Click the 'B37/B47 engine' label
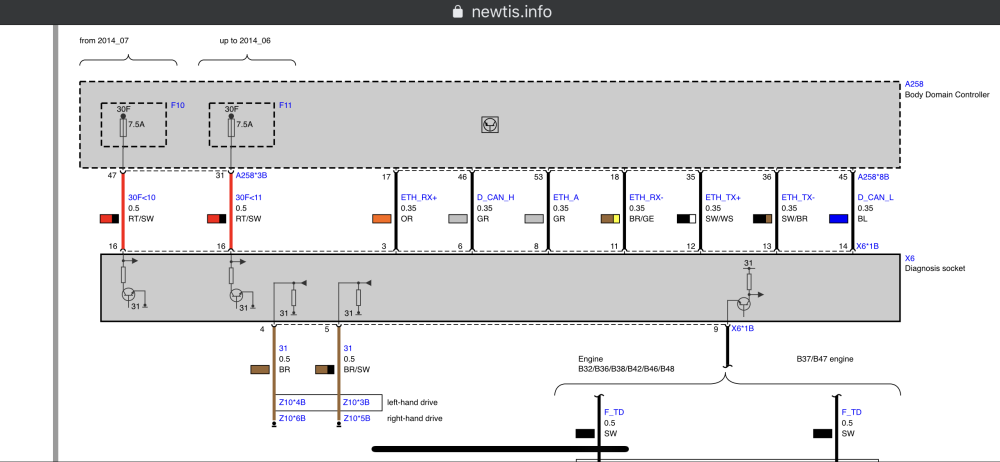 [x=825, y=359]
